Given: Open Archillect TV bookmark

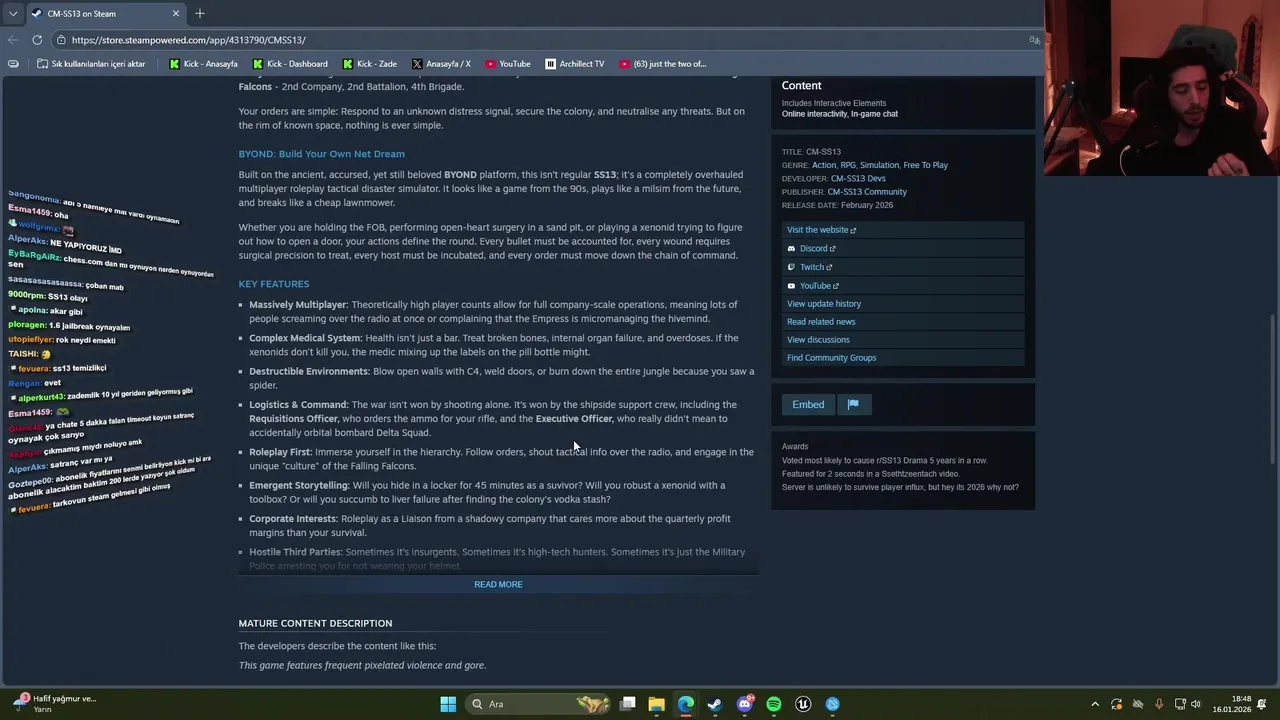Looking at the screenshot, I should tap(574, 64).
